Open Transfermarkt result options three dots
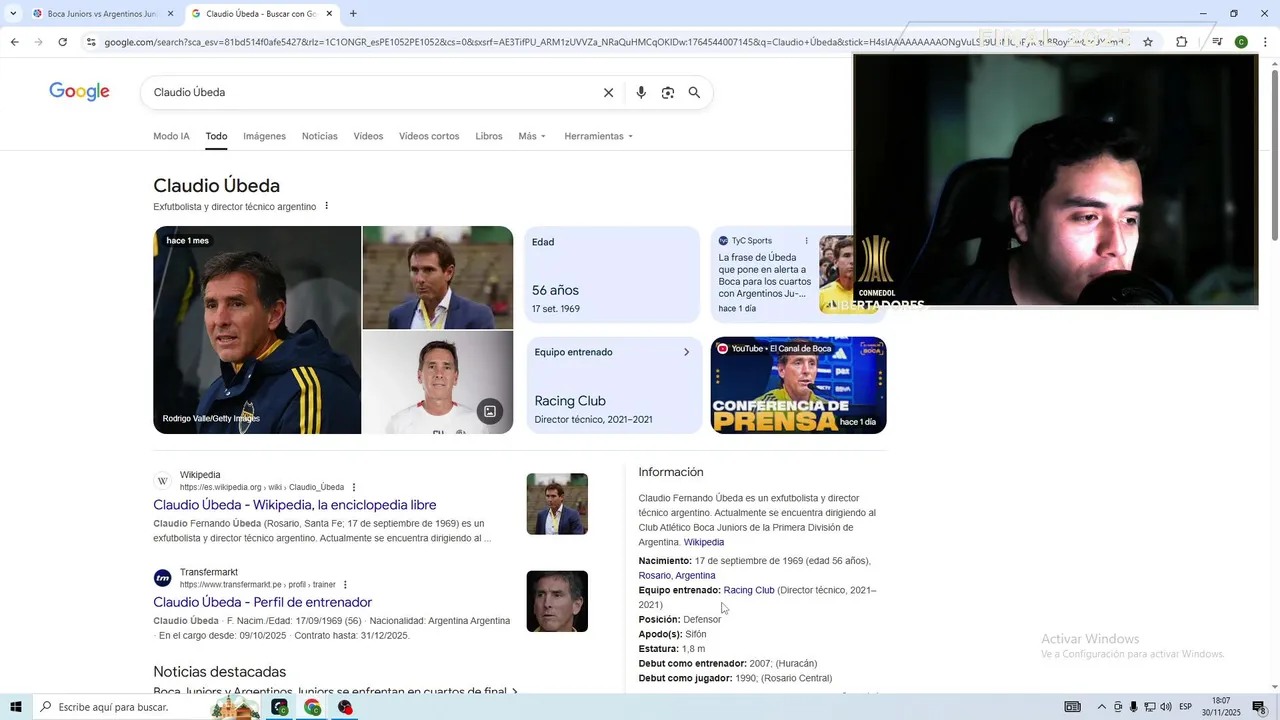 click(345, 584)
